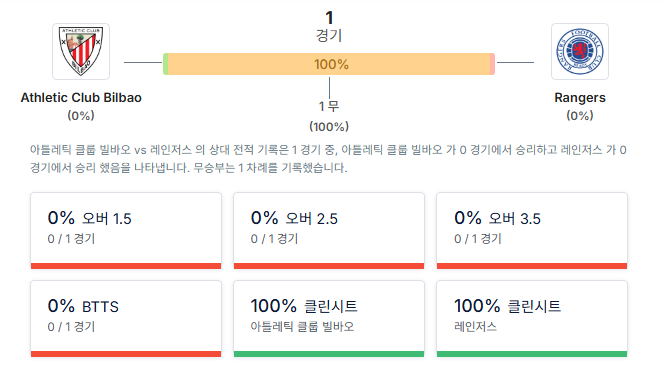The image size is (665, 369).
Task: Click the (0%) under Athletic Club Bilbao
Action: coord(81,115)
